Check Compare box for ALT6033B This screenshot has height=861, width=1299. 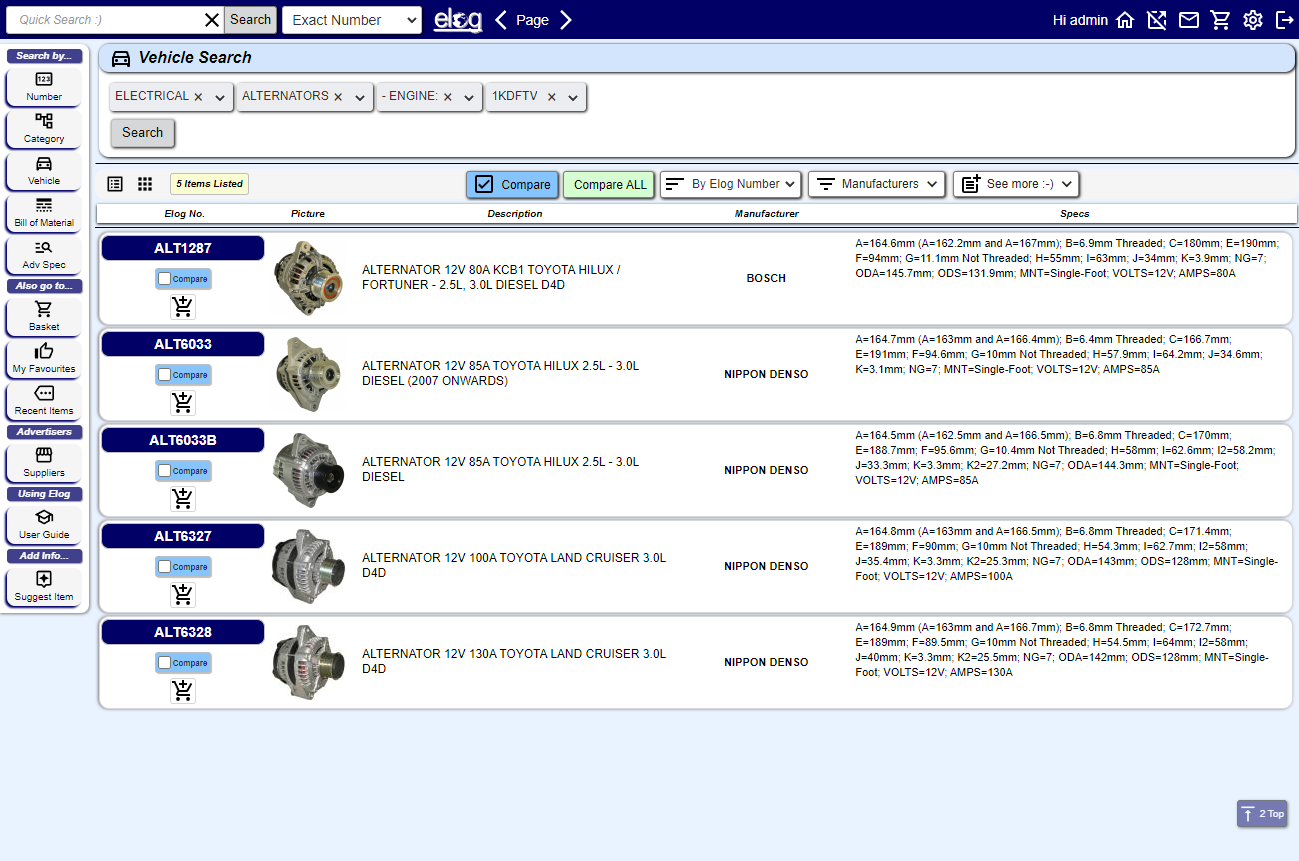[165, 471]
